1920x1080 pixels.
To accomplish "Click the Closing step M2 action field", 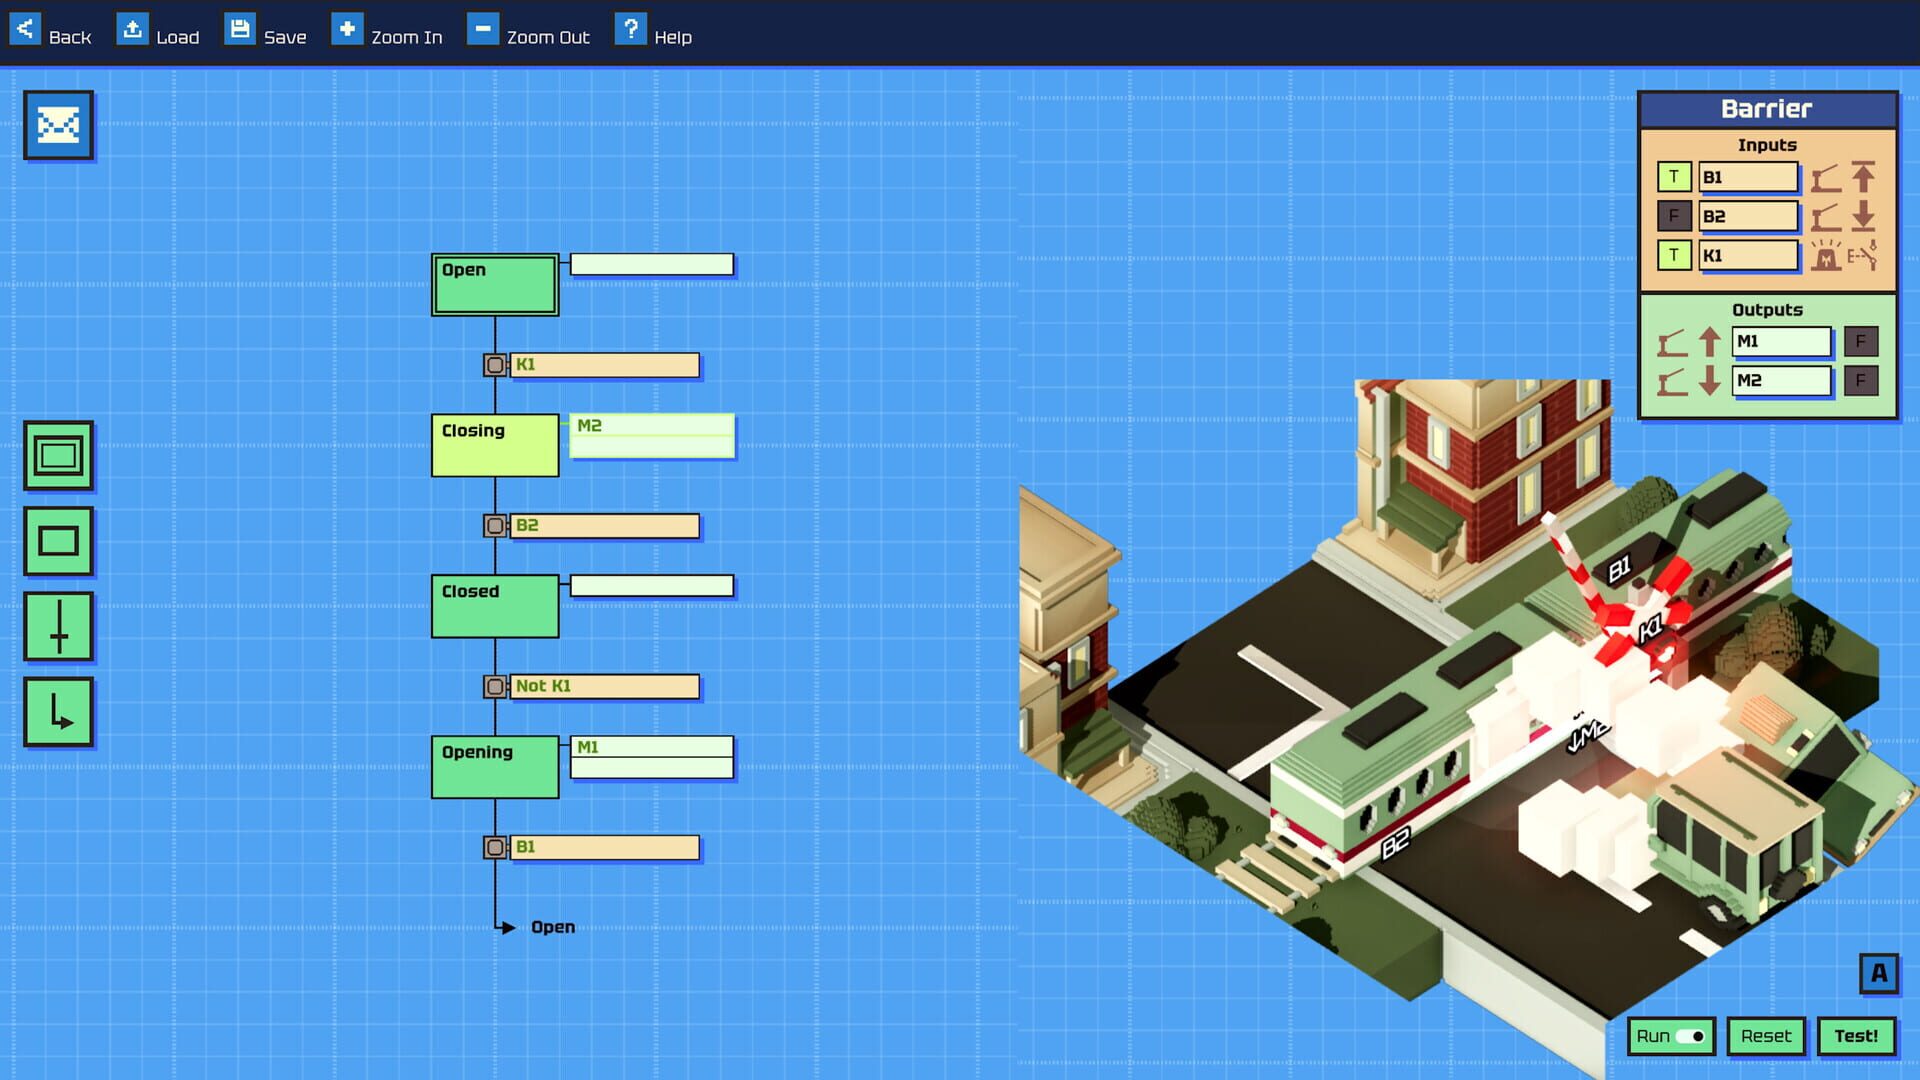I will (x=652, y=427).
